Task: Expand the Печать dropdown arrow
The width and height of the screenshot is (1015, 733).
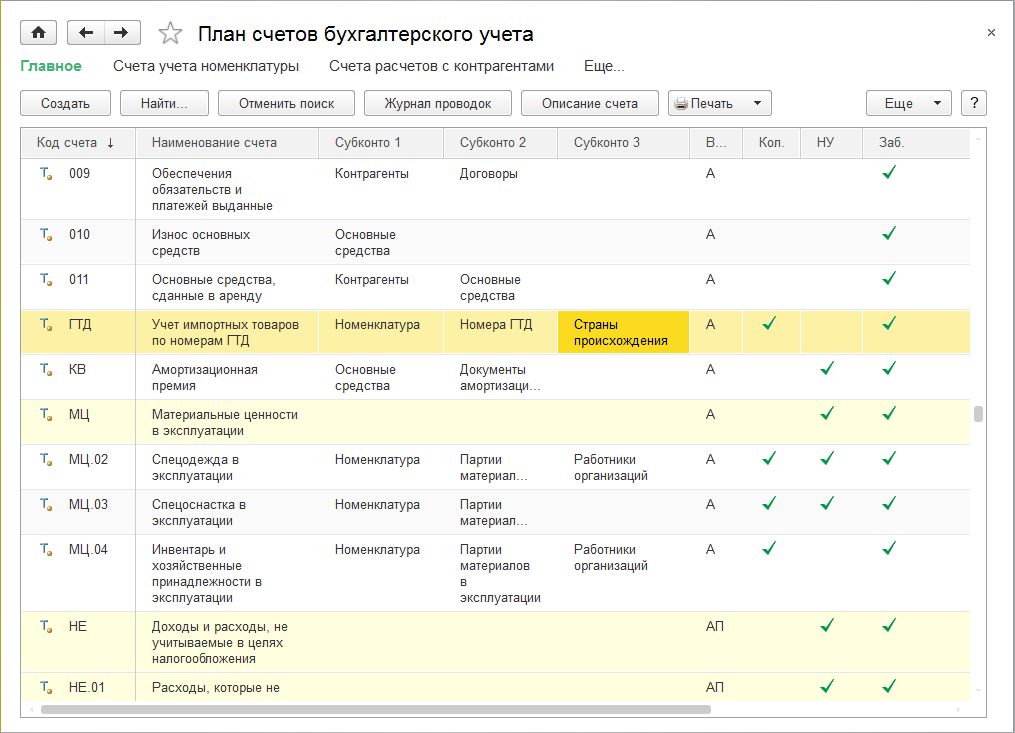Action: point(757,103)
